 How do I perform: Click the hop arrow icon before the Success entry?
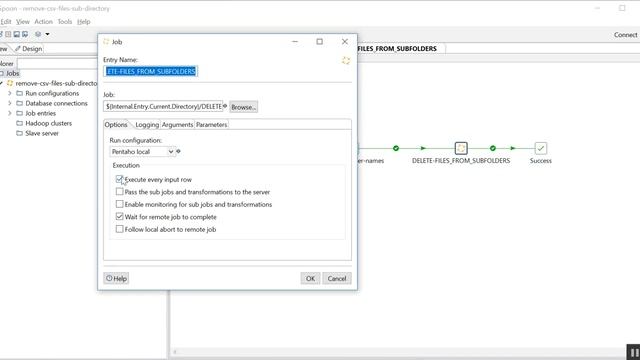513,148
